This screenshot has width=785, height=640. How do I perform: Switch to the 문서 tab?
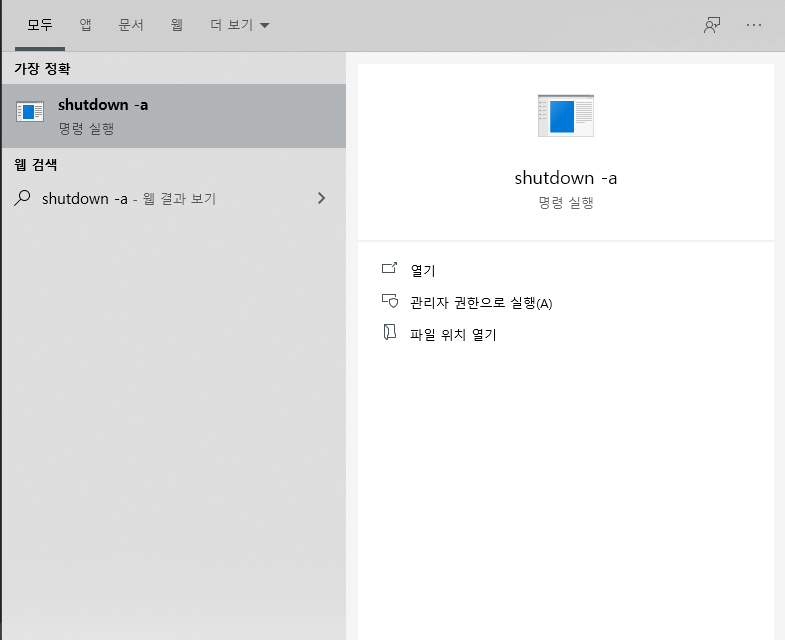[x=131, y=25]
